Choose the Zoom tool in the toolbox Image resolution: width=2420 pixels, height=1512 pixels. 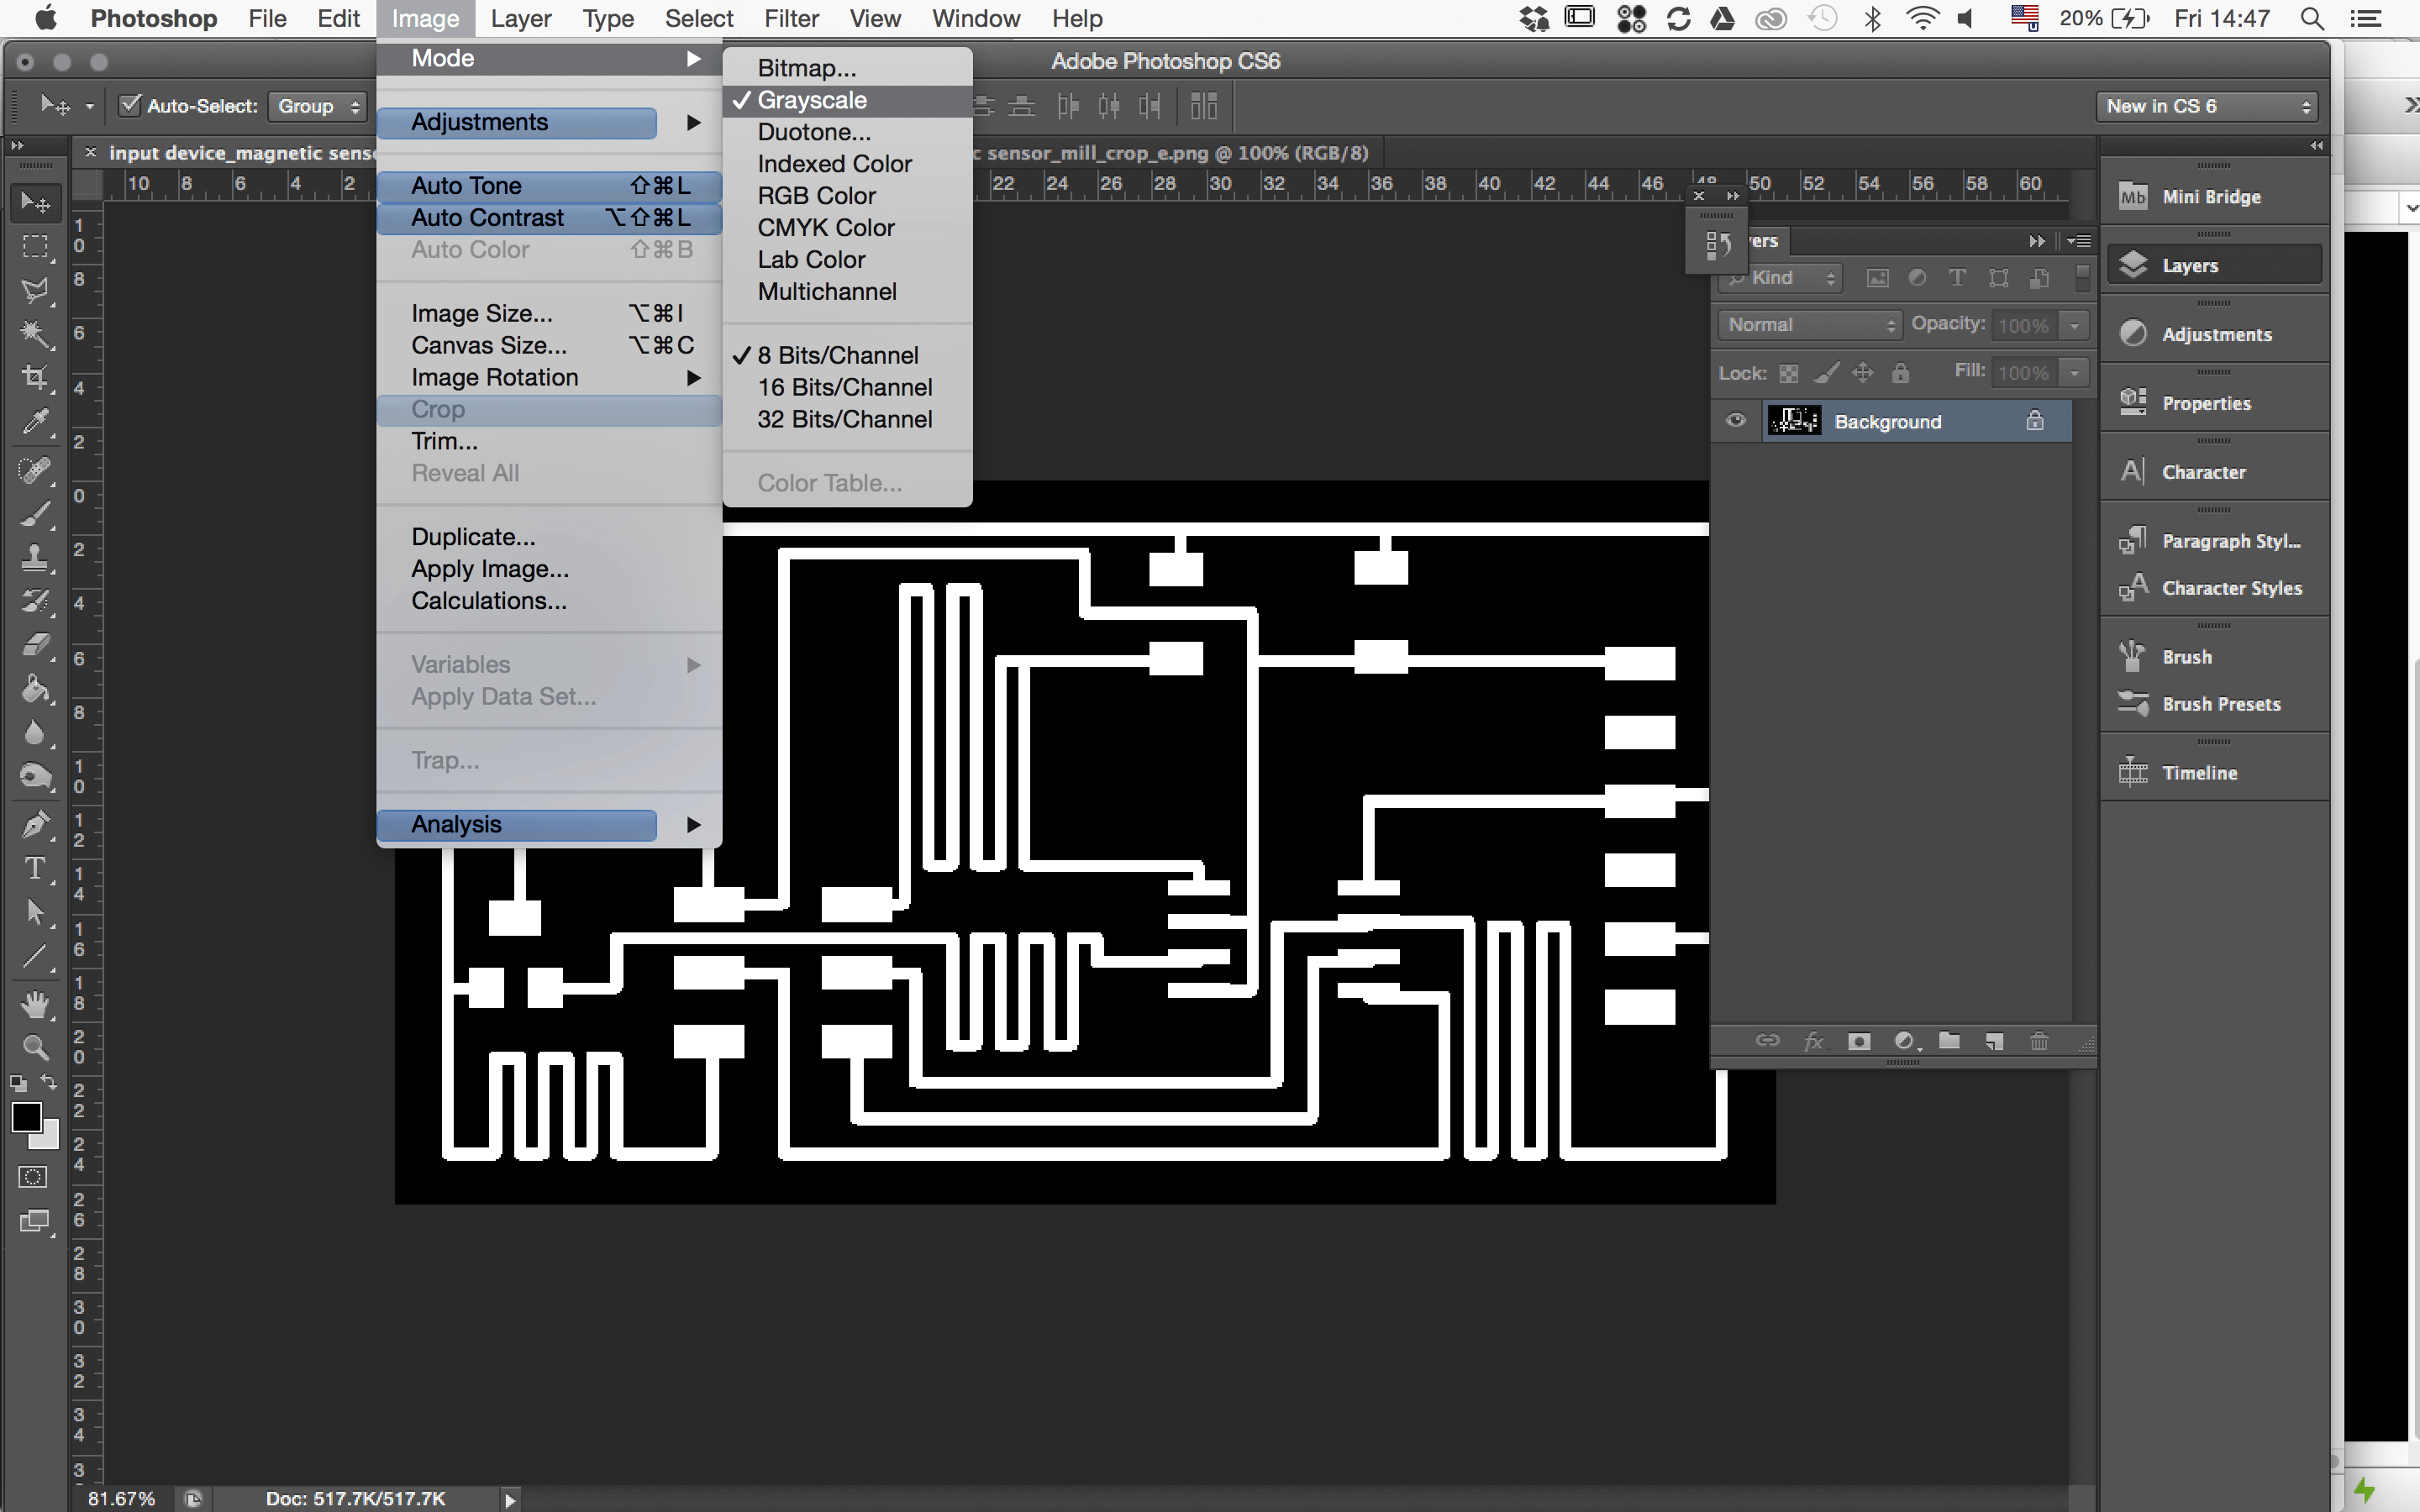point(35,1047)
